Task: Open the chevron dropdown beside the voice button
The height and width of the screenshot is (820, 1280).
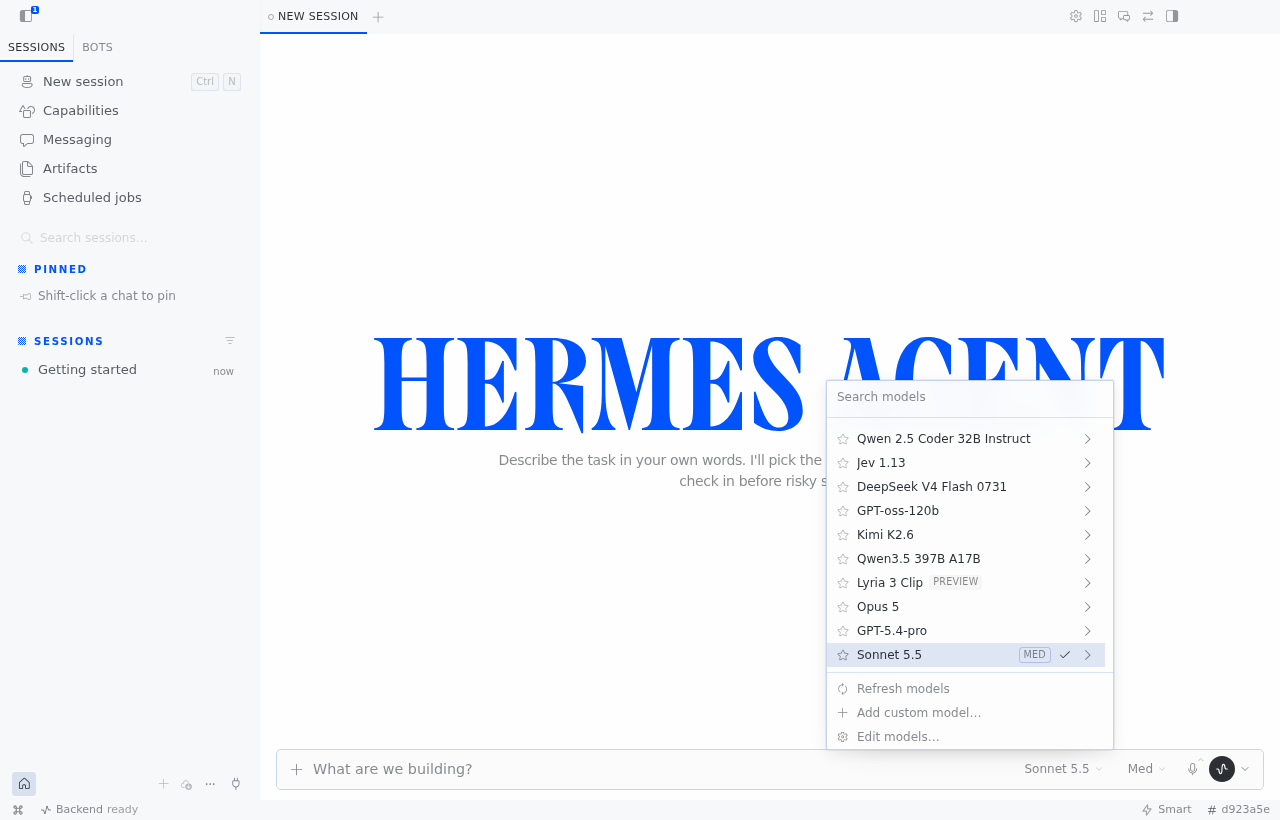Action: (x=1245, y=769)
